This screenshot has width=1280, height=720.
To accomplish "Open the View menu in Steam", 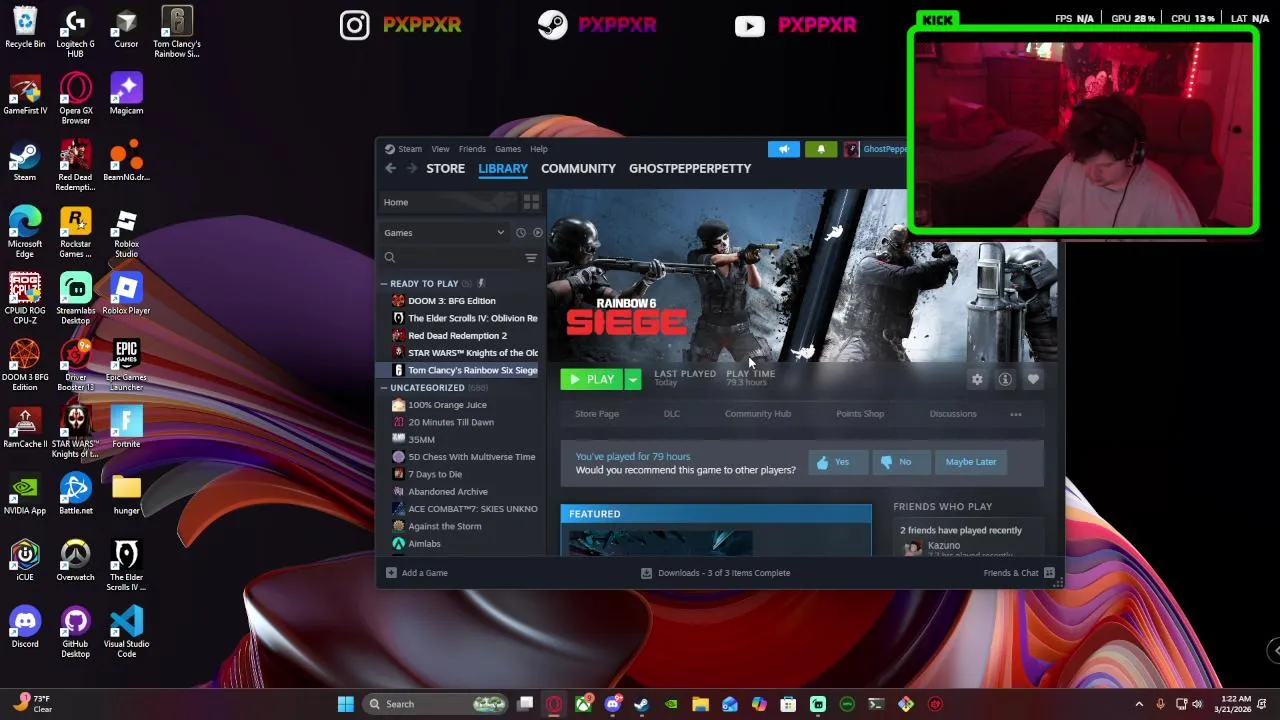I will coord(440,149).
